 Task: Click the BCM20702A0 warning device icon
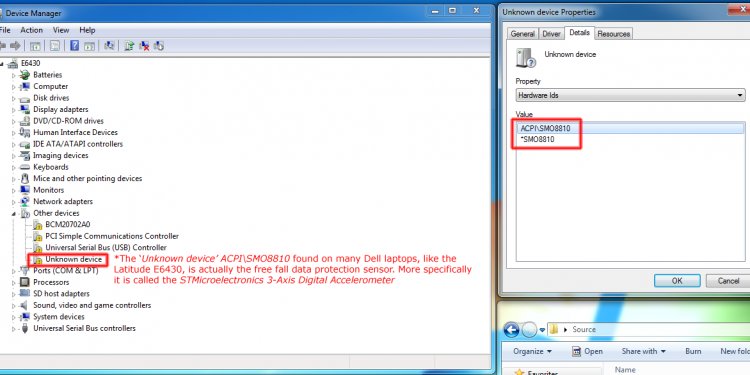click(x=37, y=225)
